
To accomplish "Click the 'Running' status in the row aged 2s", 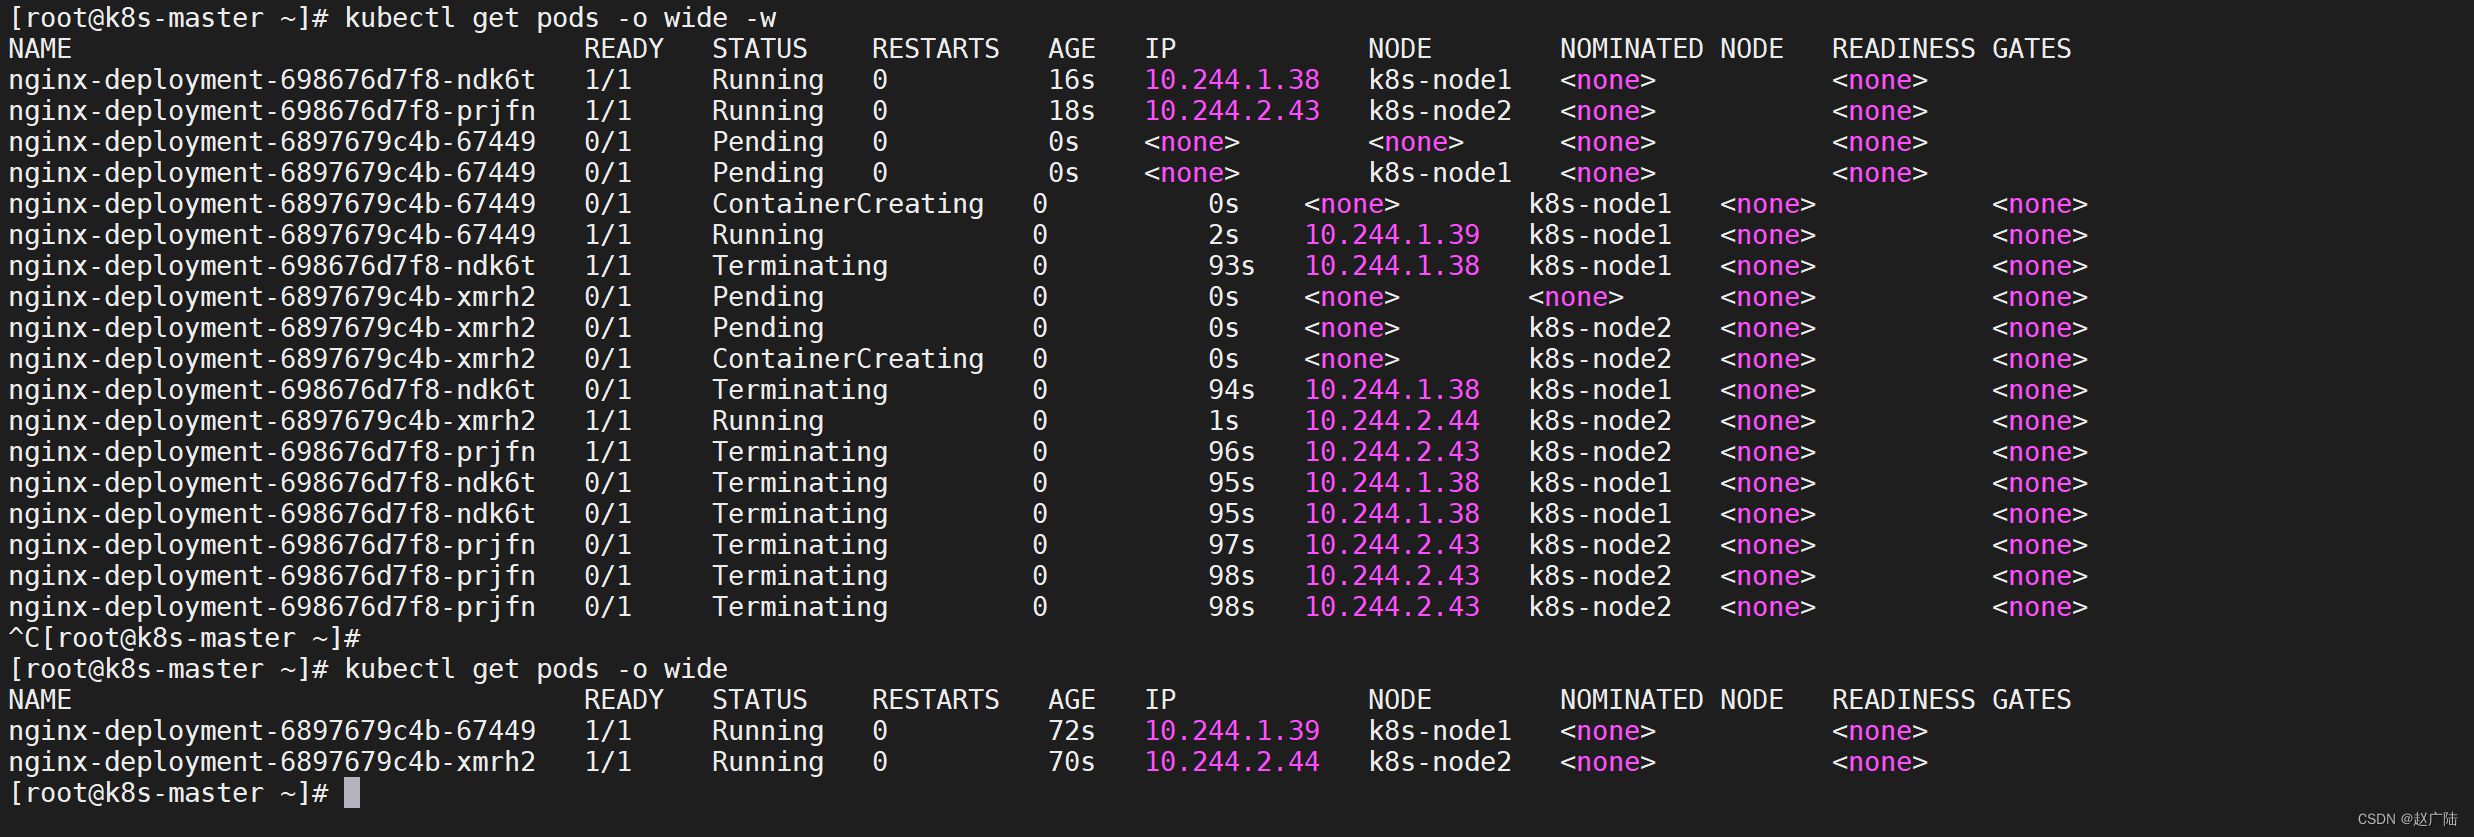I will click(768, 235).
